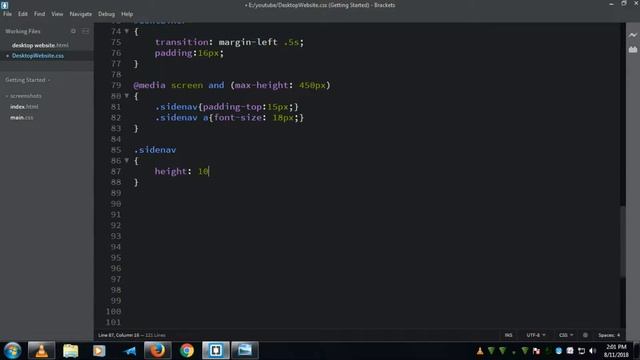Click the Line 87, Column cursor info
Viewport: 640px width, 360px height.
(118, 335)
